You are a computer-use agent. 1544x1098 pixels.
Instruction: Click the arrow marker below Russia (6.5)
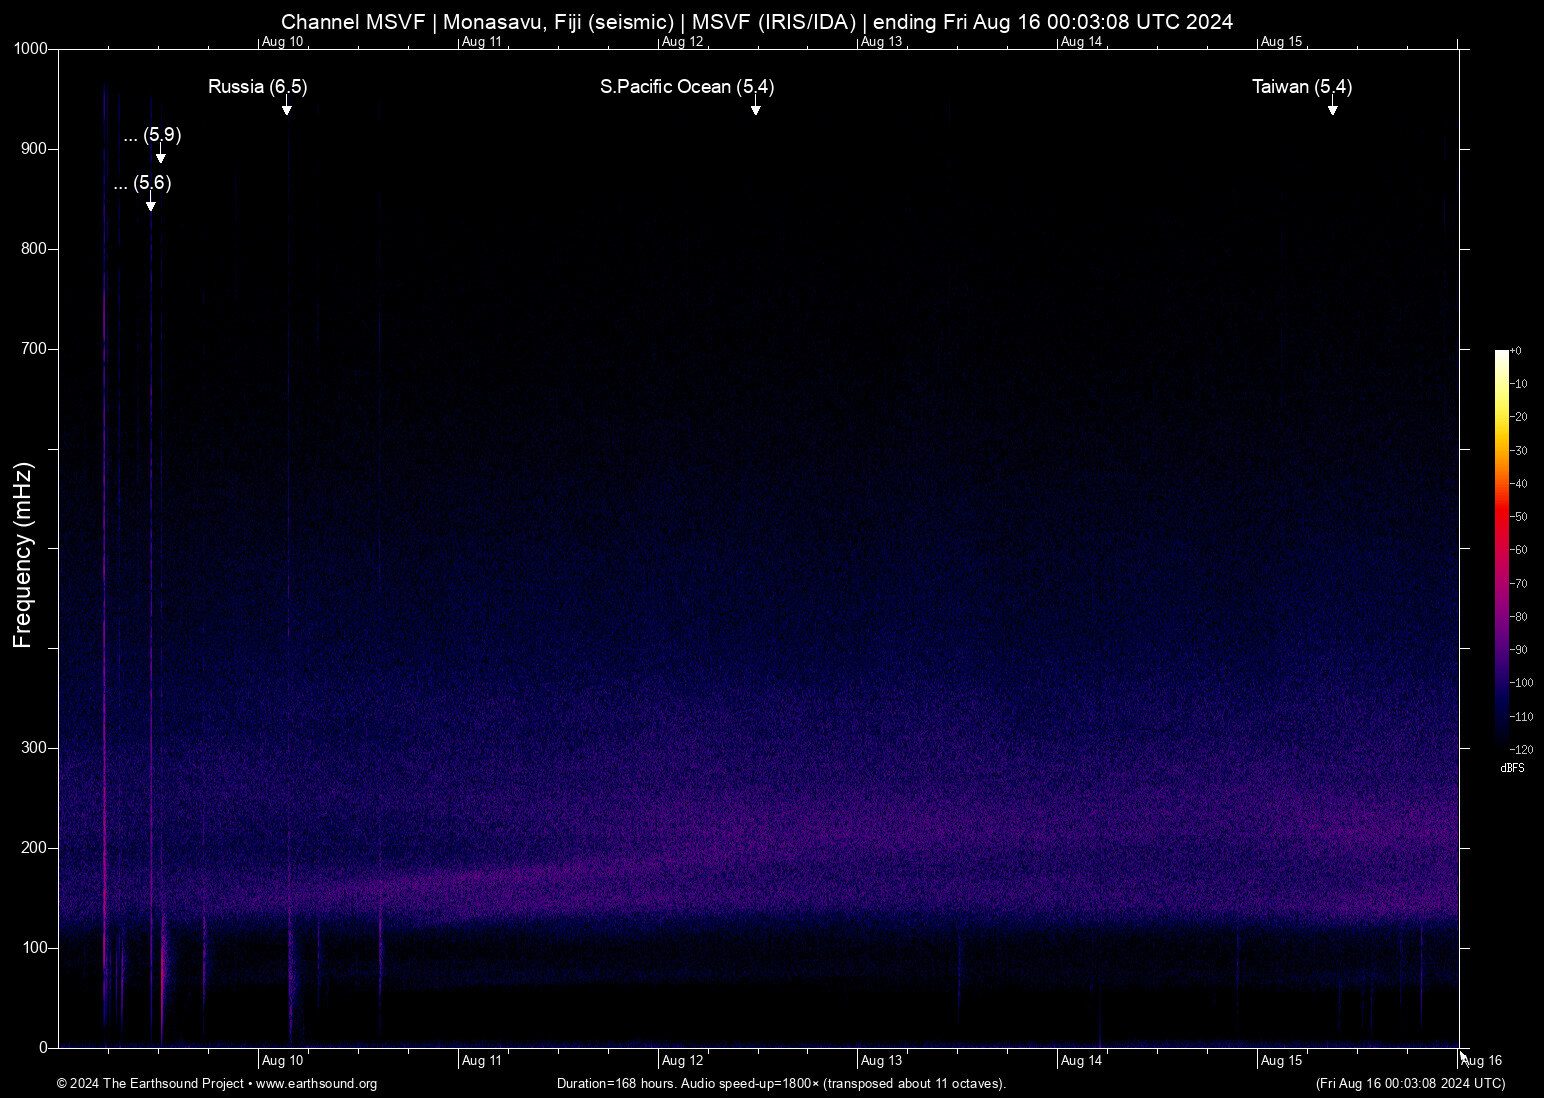(x=286, y=108)
